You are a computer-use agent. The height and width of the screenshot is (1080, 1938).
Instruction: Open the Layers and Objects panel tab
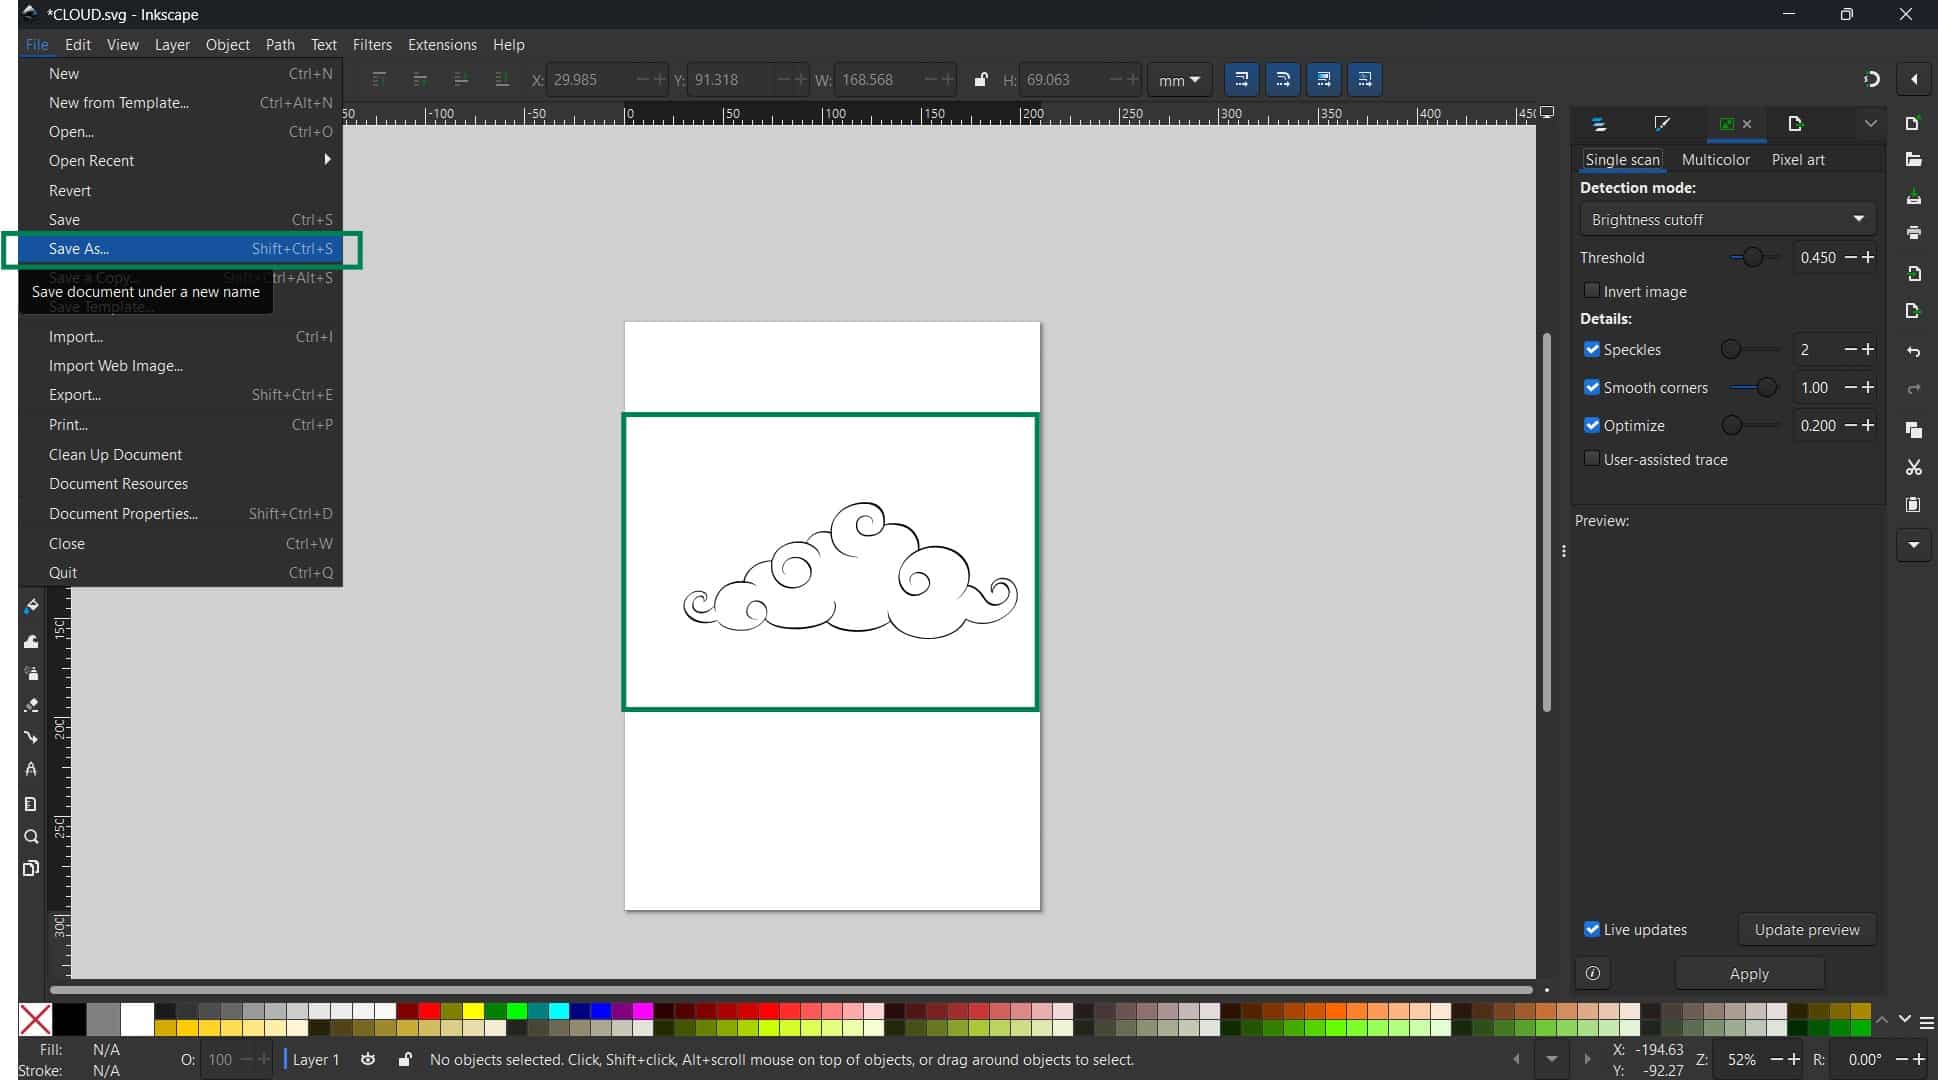pyautogui.click(x=1598, y=124)
